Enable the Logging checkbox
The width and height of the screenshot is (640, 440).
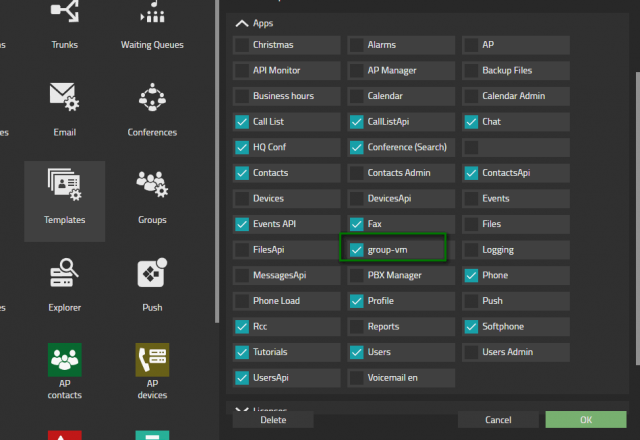tap(471, 250)
